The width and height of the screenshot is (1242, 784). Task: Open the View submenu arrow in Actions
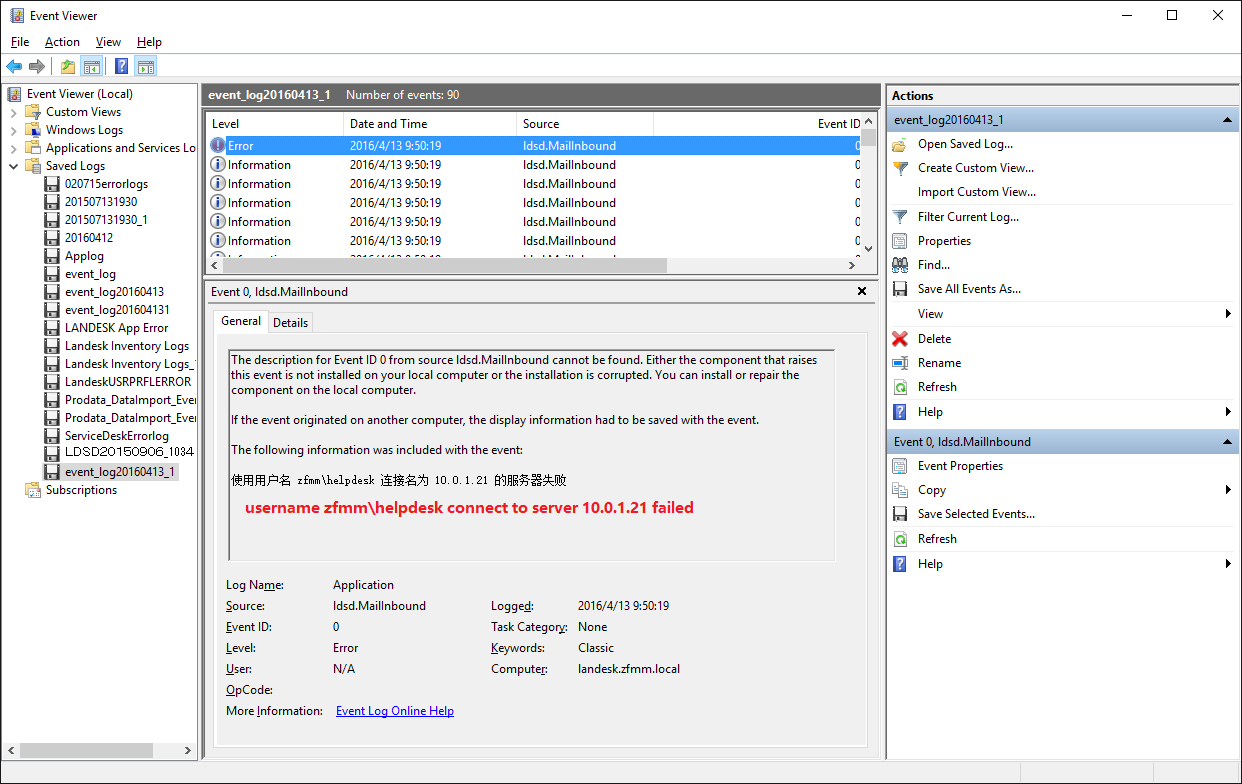[x=1227, y=314]
